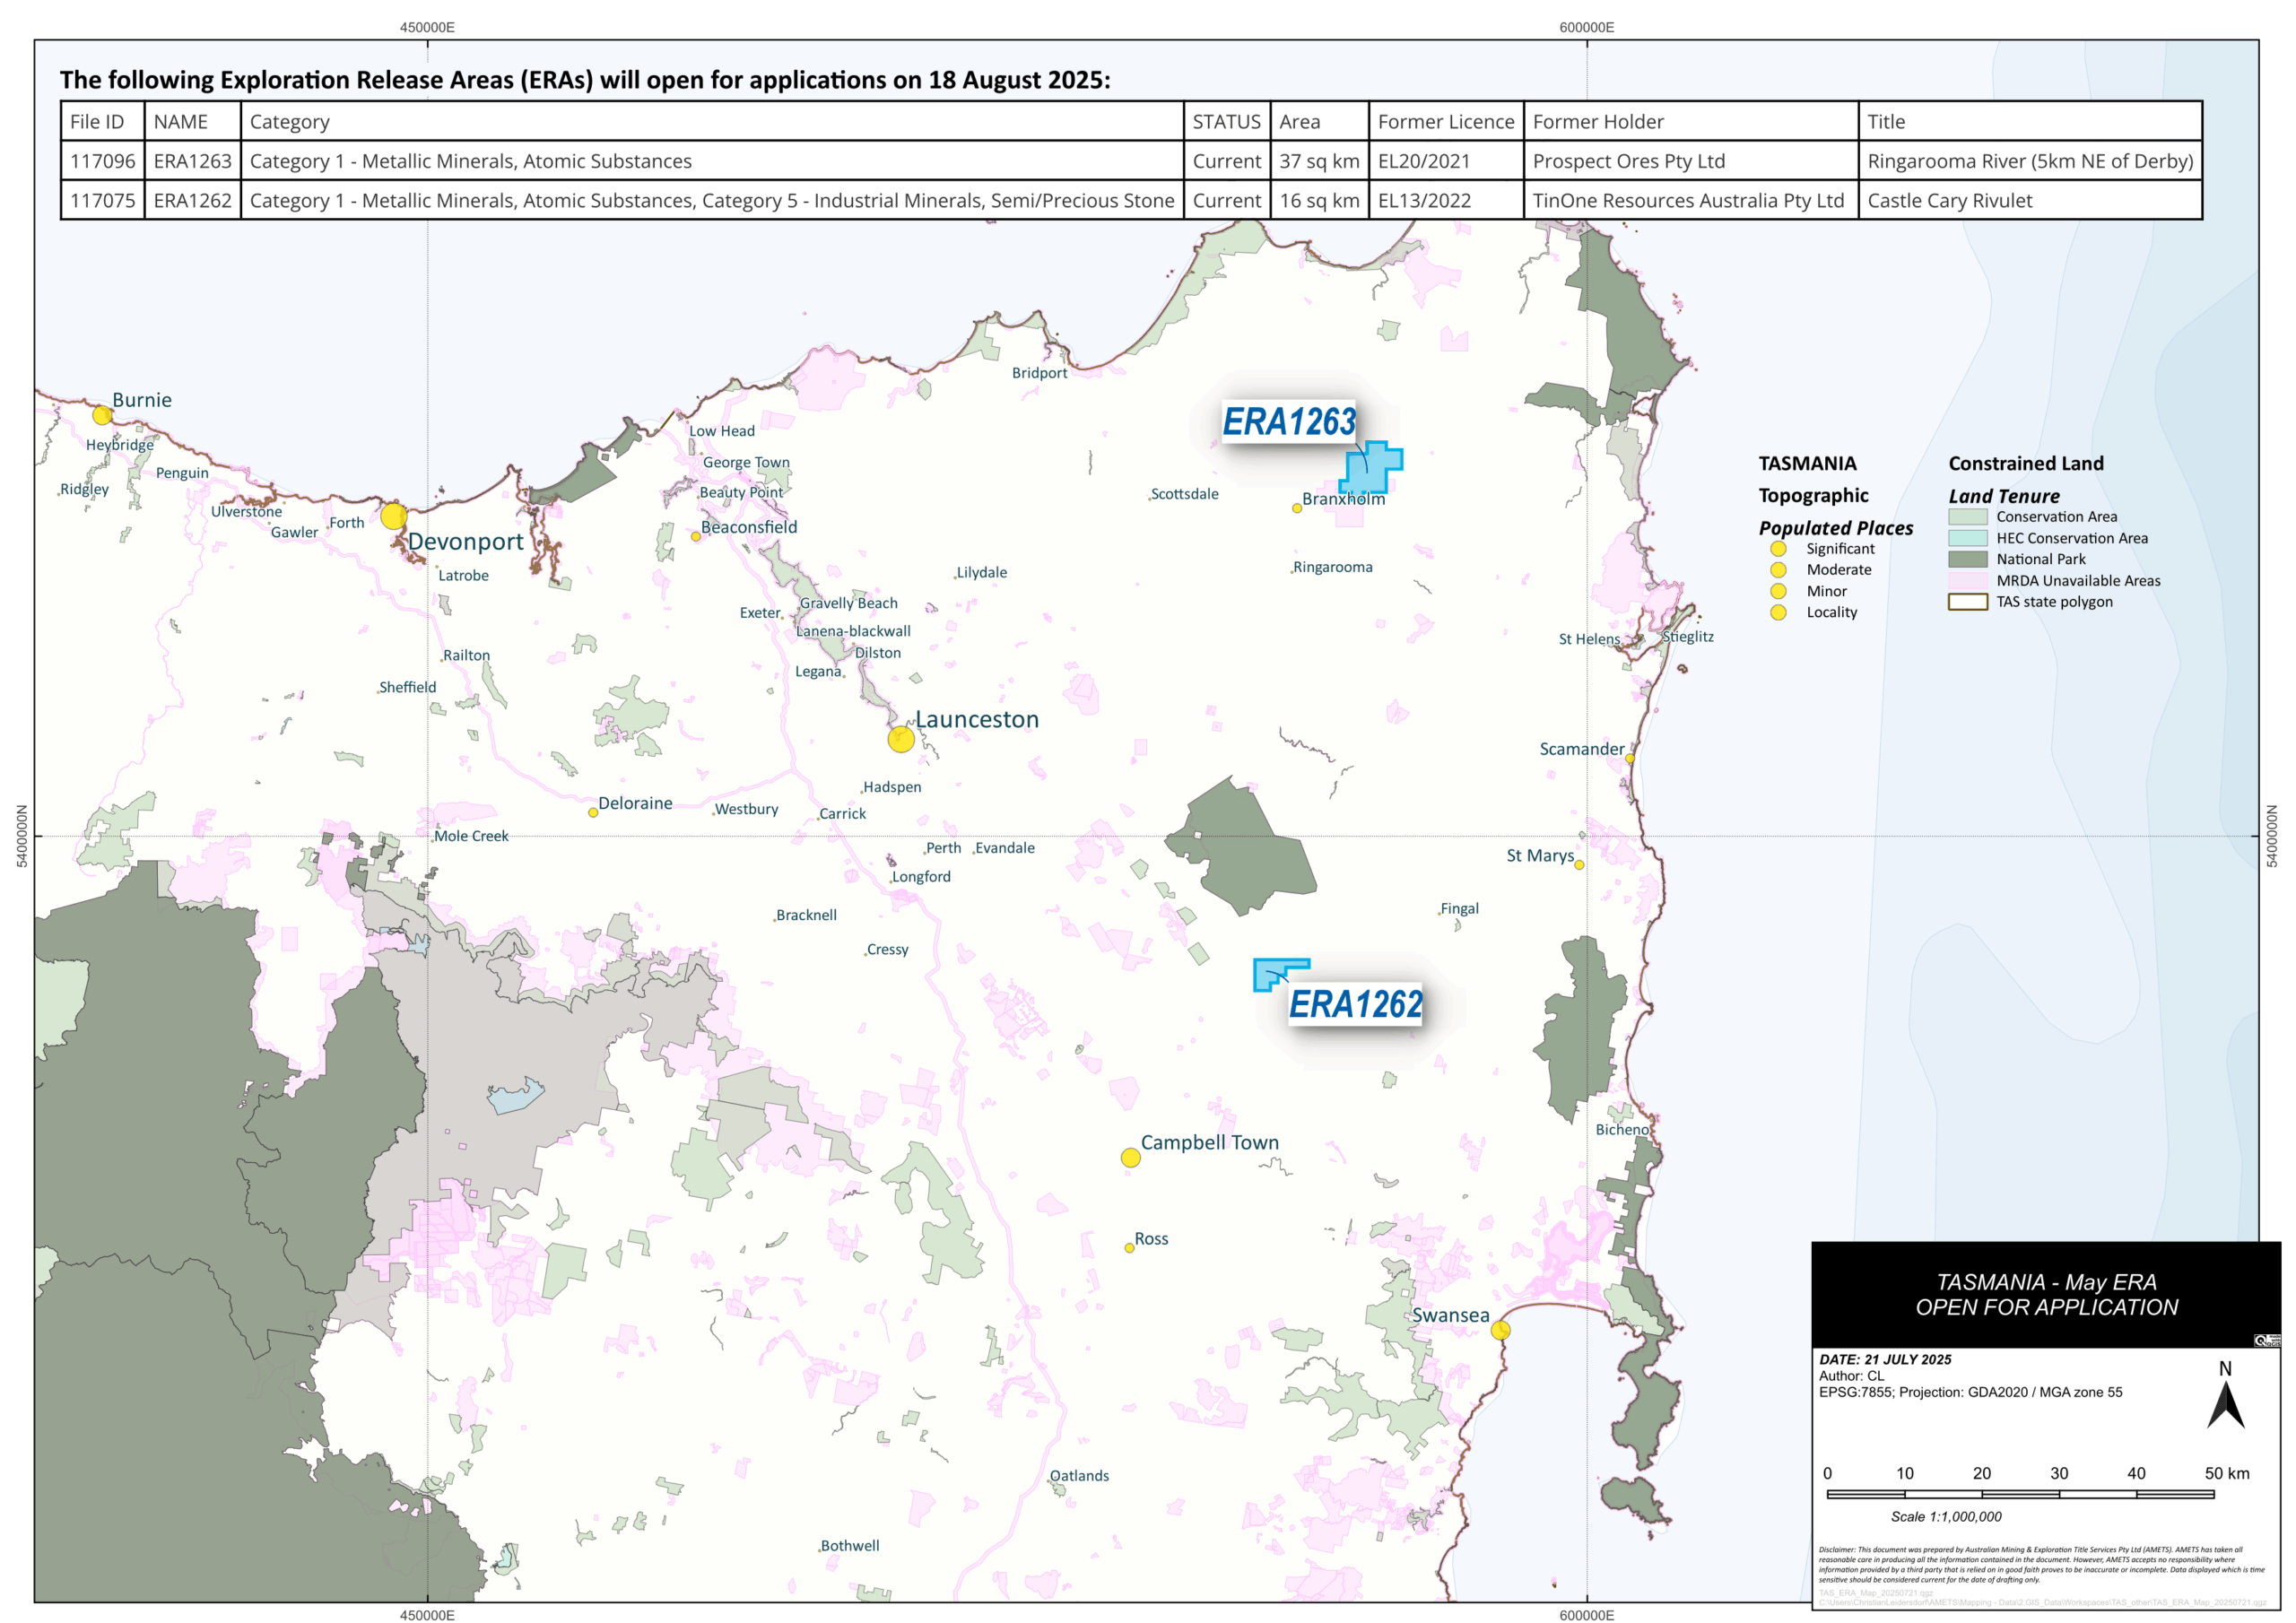
Task: Click the Campbell Town yellow marker
Action: pos(1130,1157)
